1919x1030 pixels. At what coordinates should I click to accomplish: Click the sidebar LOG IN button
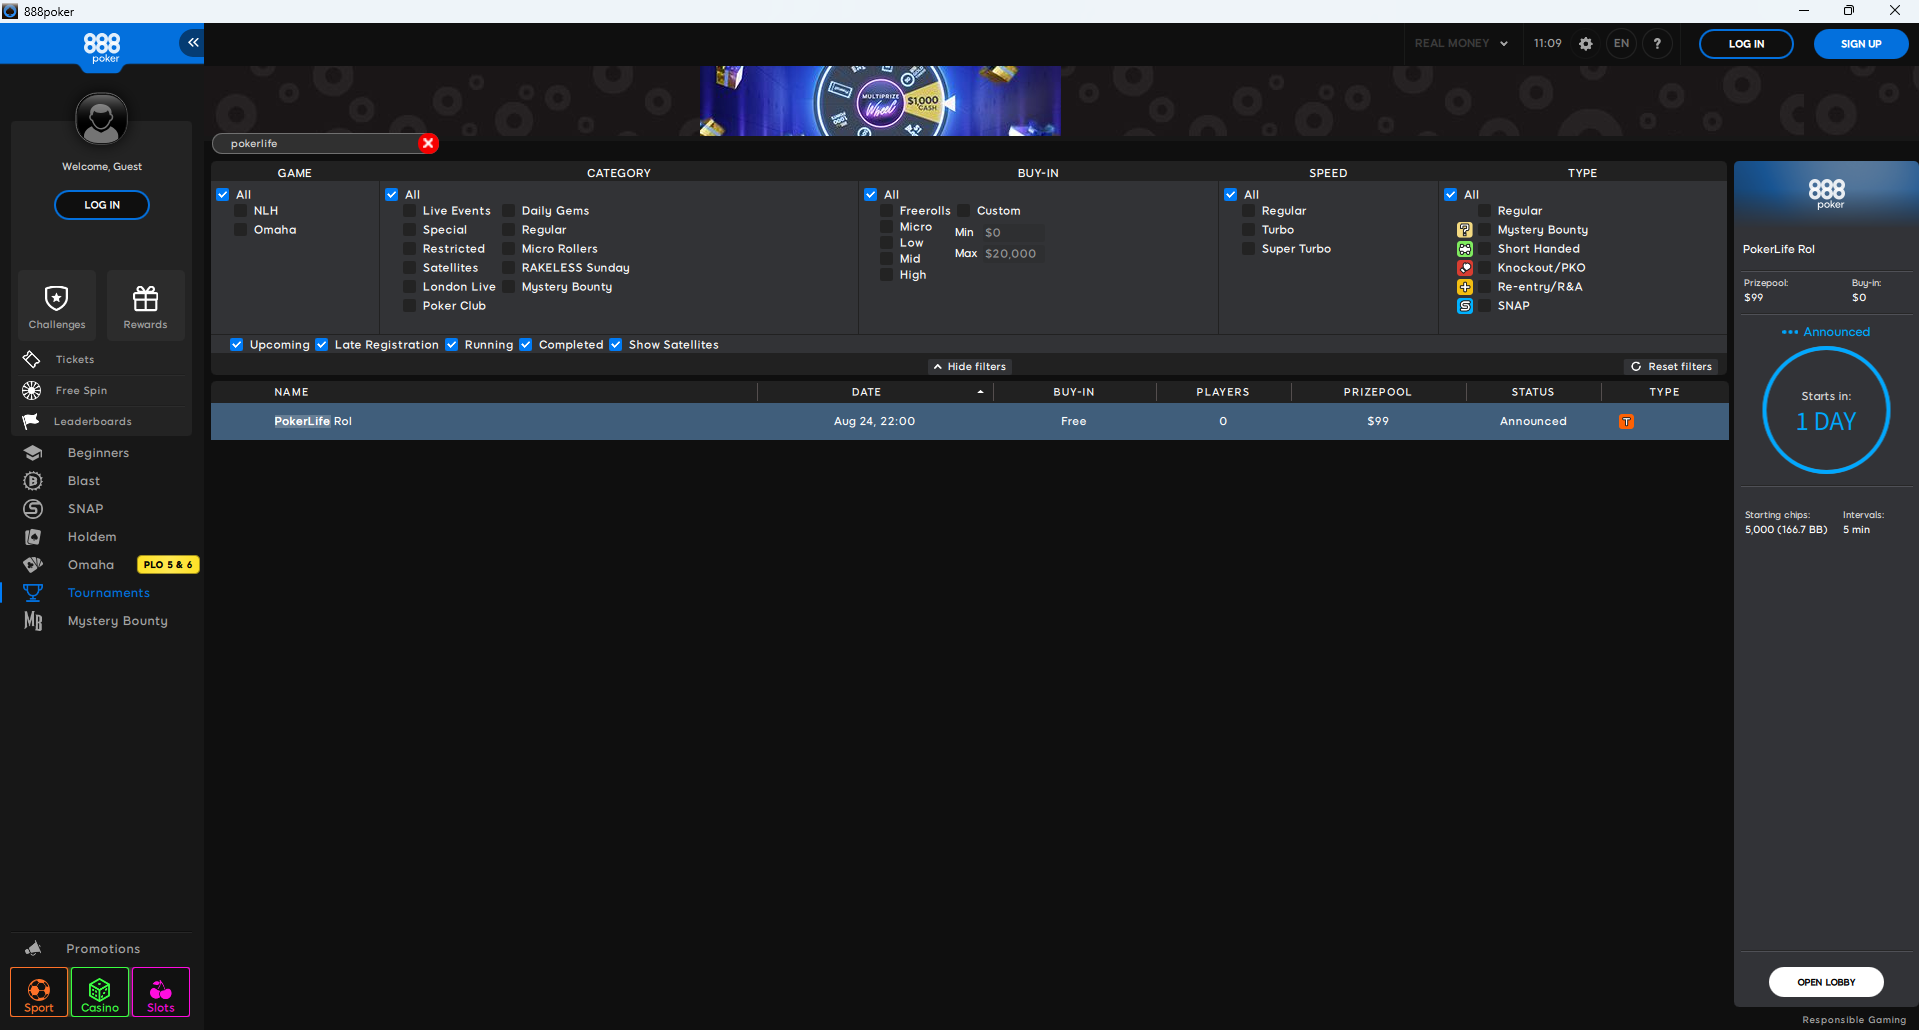[x=102, y=205]
